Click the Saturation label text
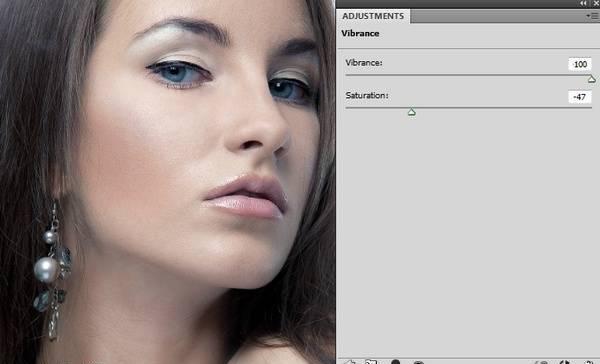Screen dimensions: 600x364 coord(367,95)
